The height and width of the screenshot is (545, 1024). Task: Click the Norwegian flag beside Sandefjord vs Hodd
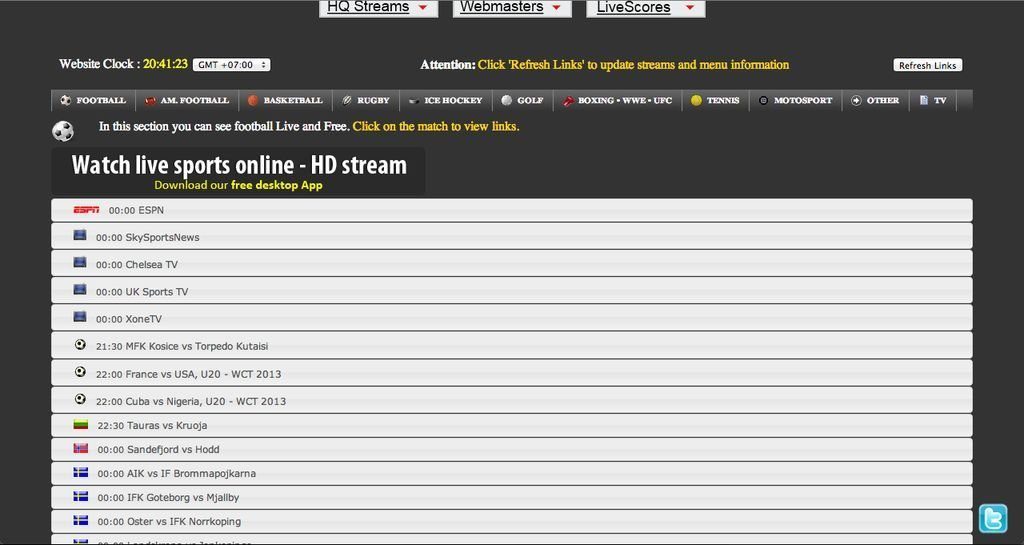point(80,448)
